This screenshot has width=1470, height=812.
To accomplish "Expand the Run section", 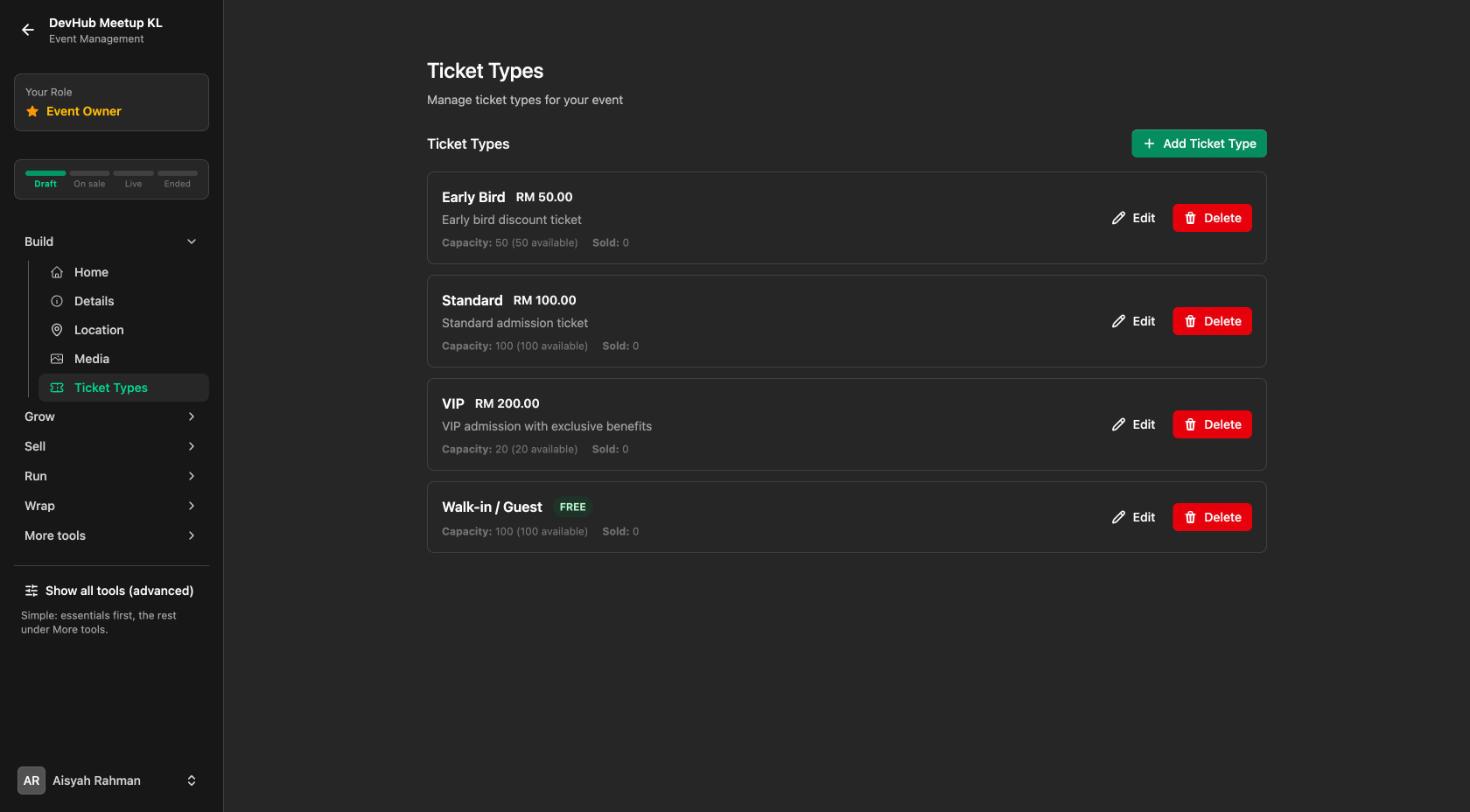I will pyautogui.click(x=111, y=476).
